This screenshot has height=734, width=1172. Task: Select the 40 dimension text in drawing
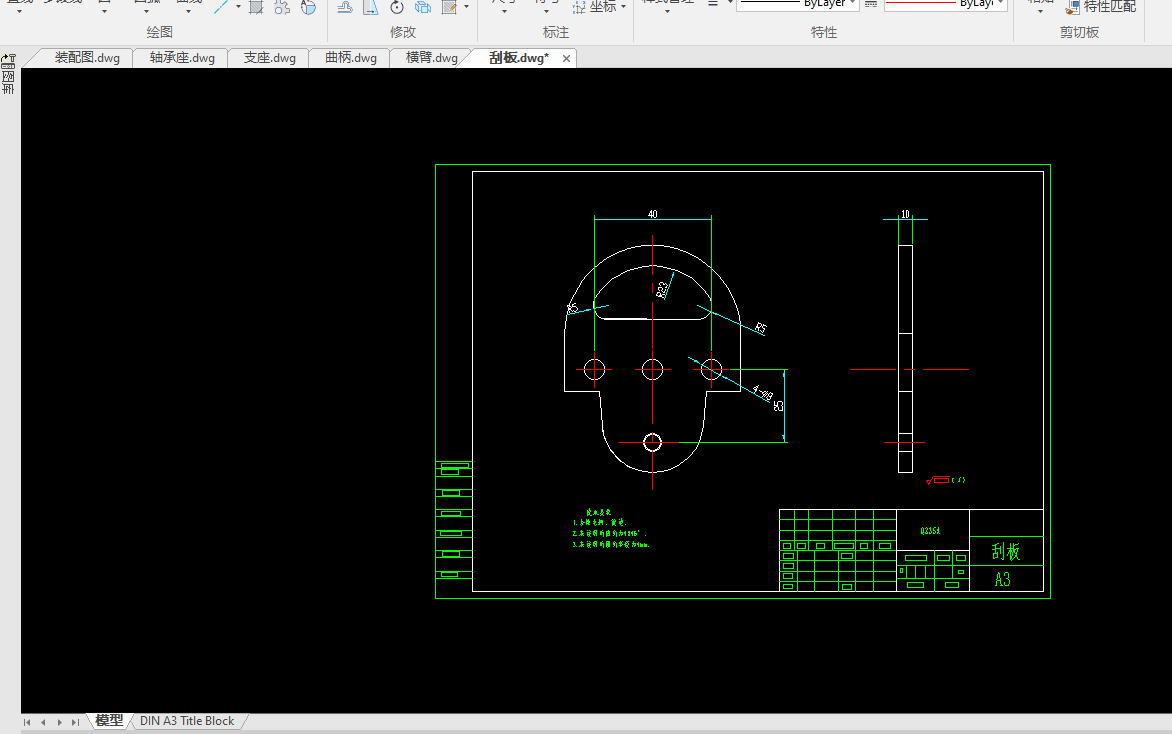(x=653, y=214)
